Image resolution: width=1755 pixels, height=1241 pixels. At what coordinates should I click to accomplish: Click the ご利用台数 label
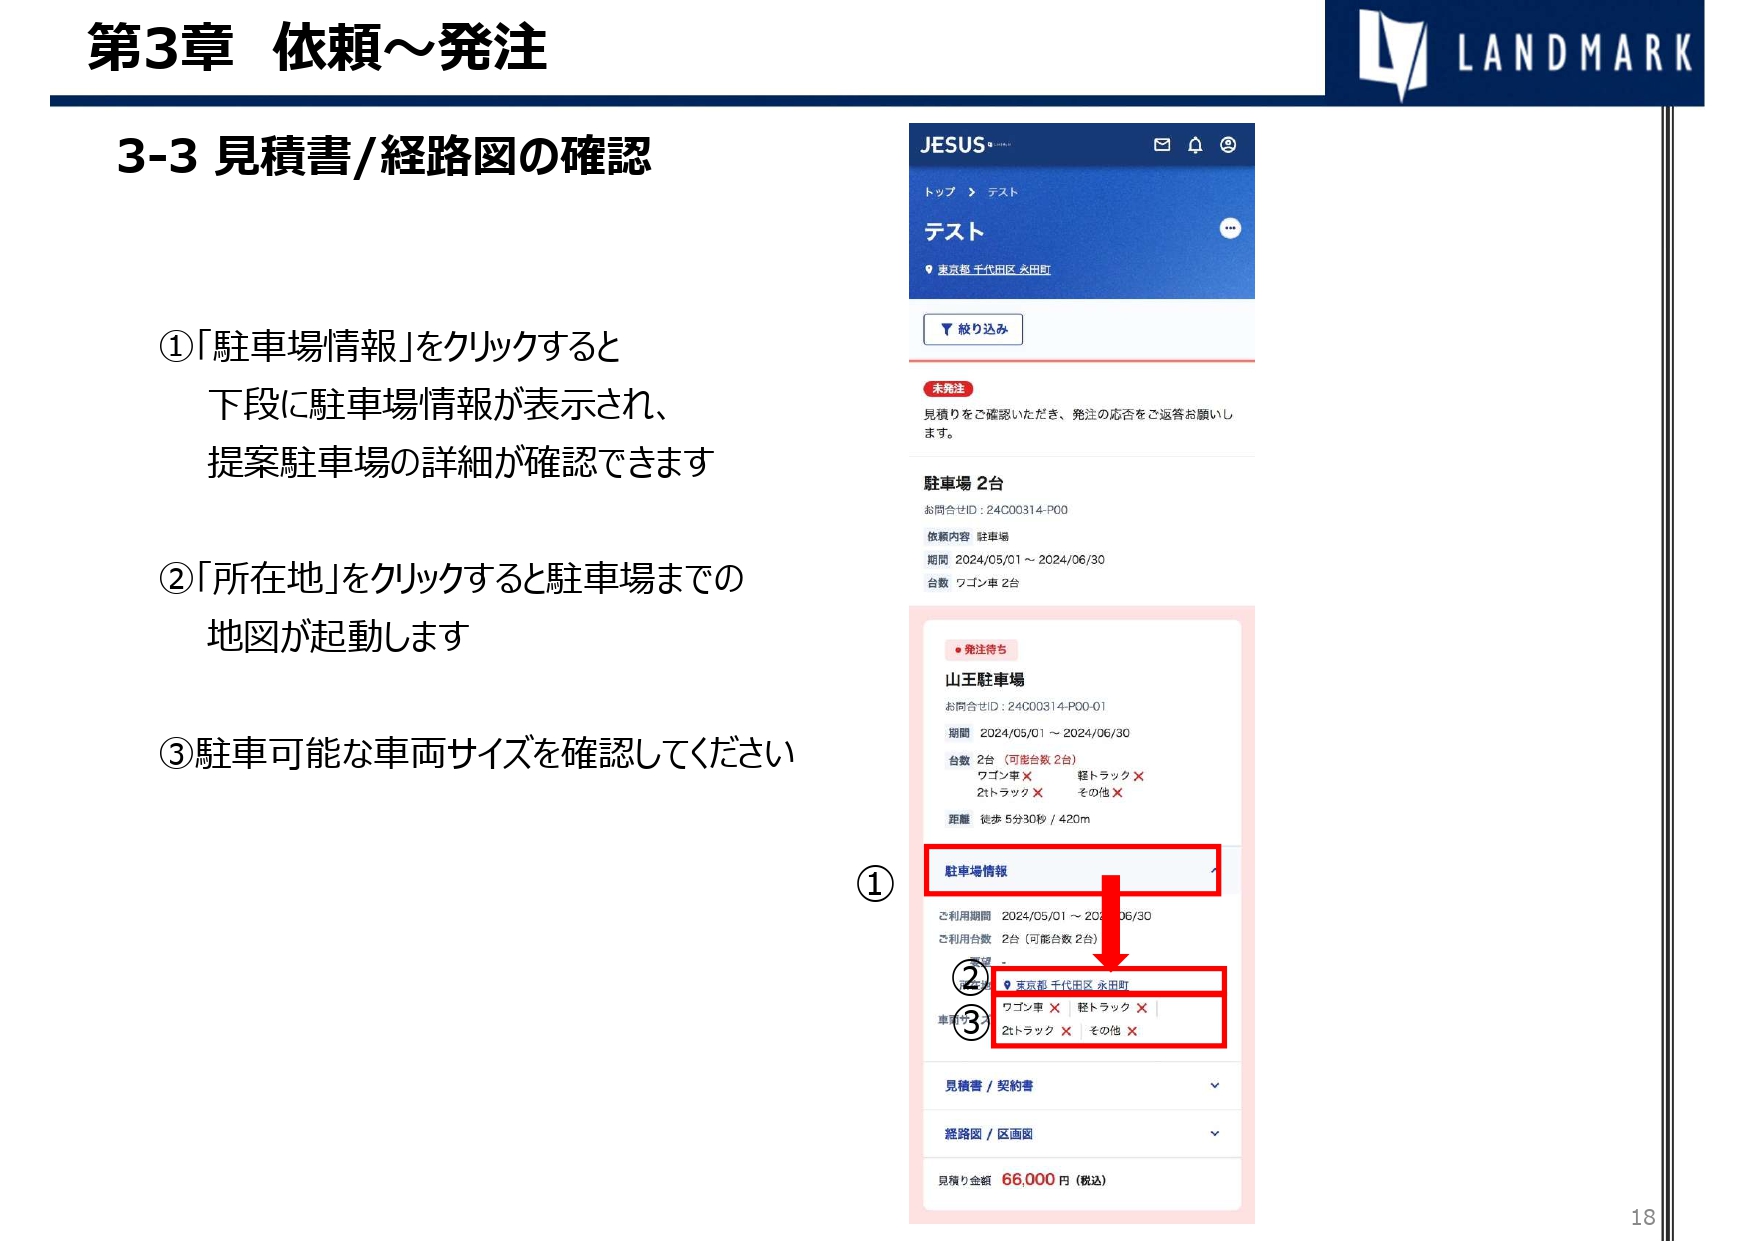[964, 939]
